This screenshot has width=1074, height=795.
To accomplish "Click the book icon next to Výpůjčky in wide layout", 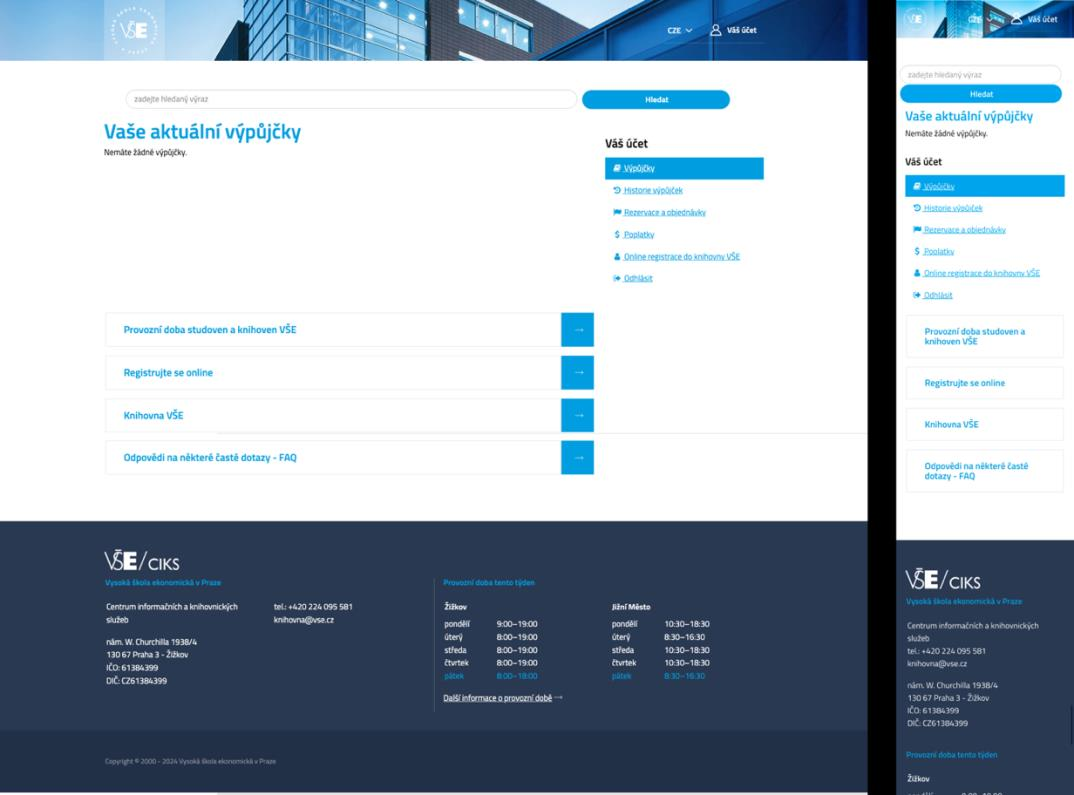I will [x=616, y=168].
